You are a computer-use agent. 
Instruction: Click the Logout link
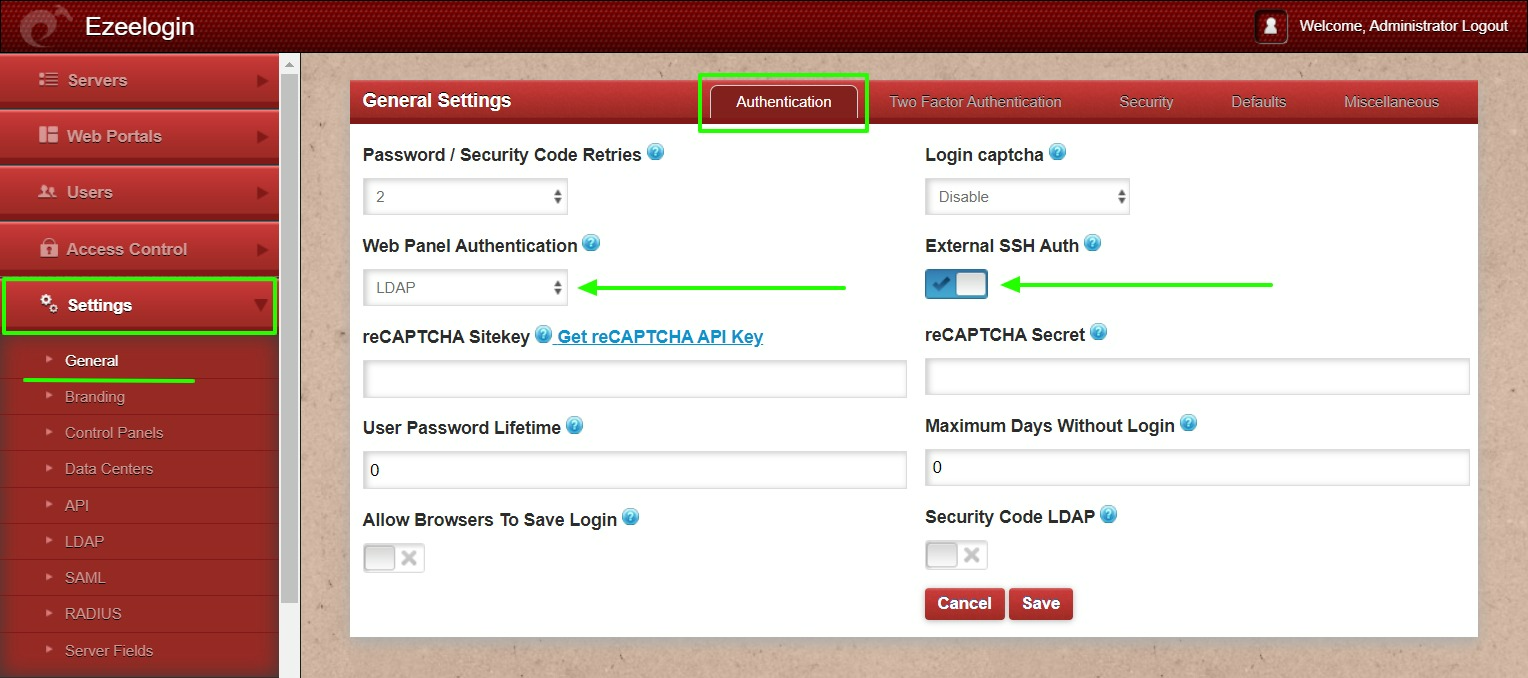point(1484,26)
